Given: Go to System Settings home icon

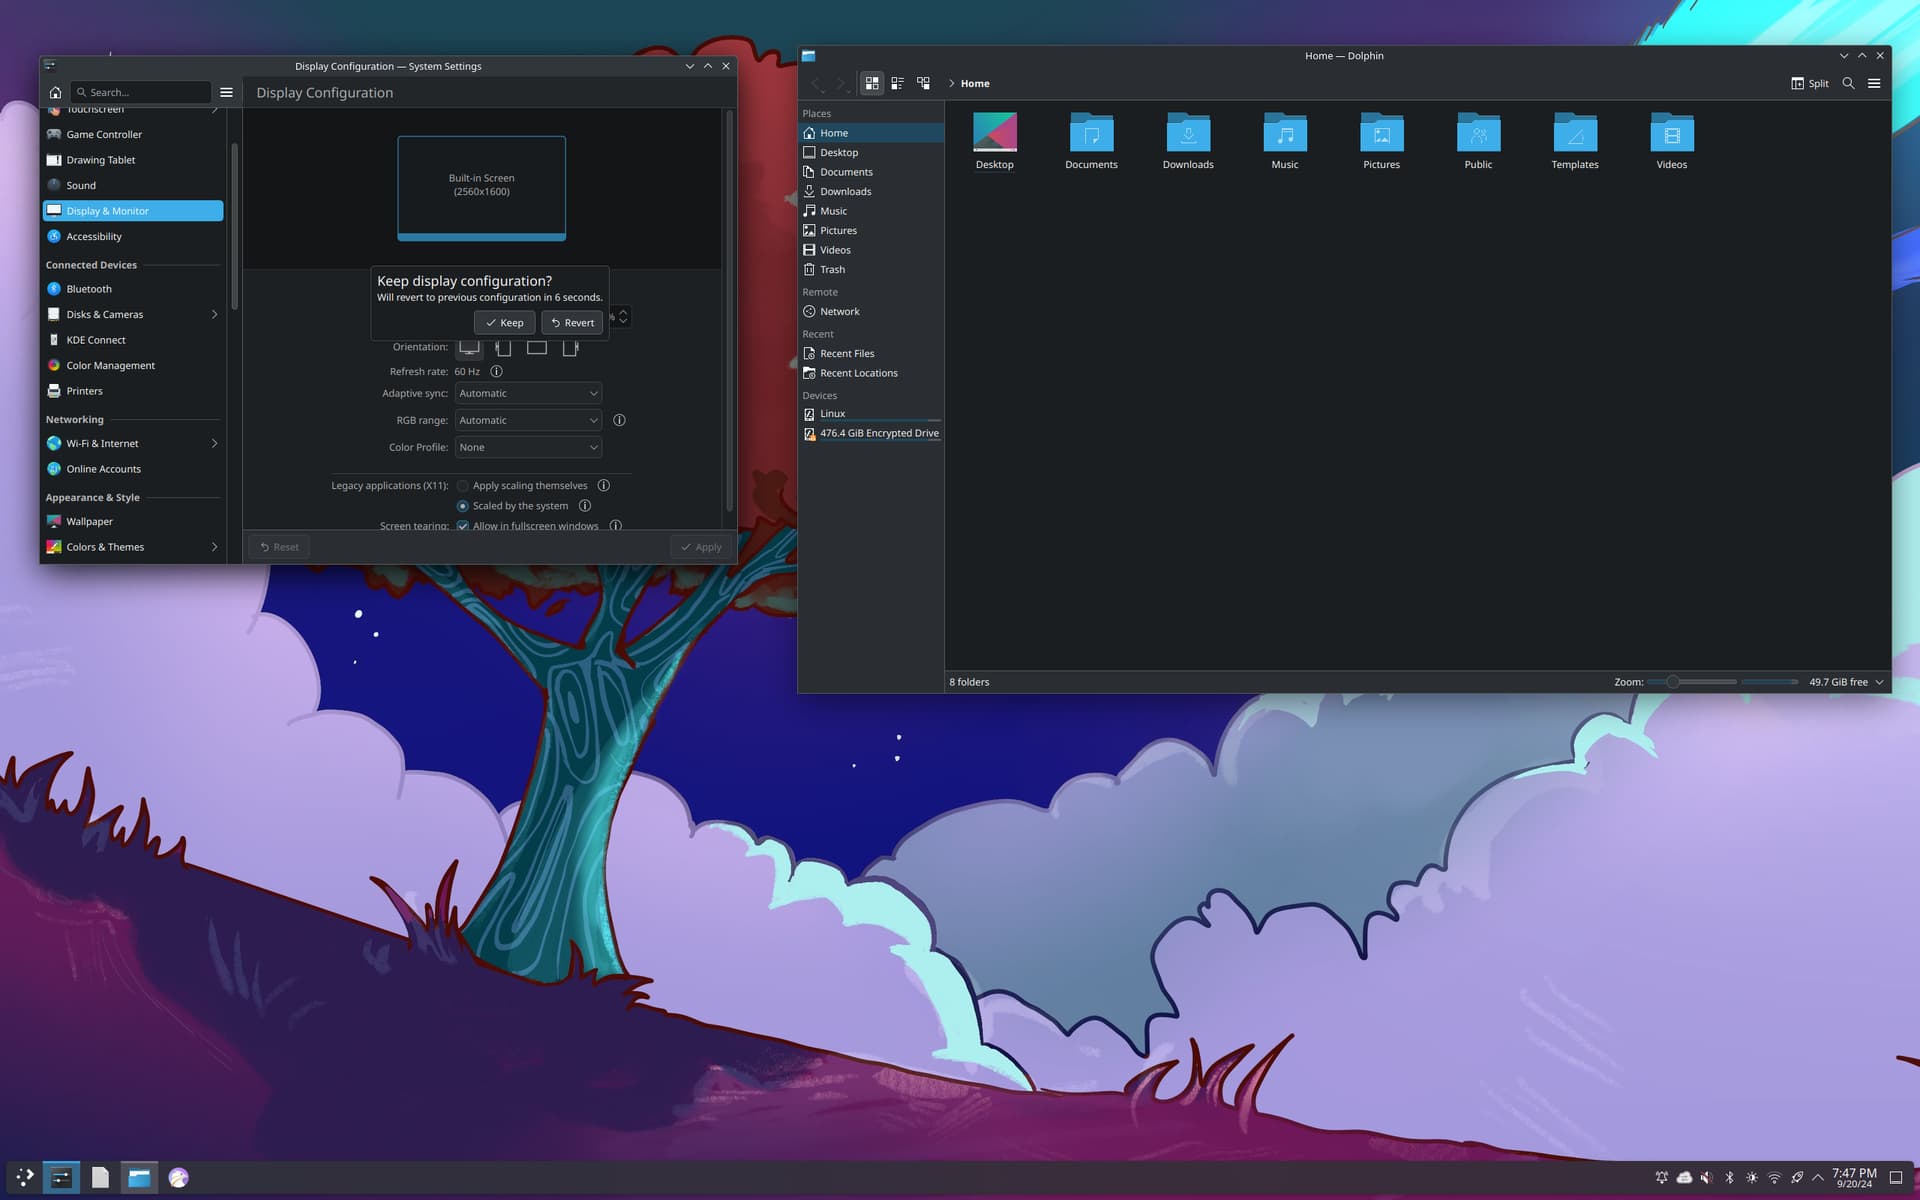Looking at the screenshot, I should 55,92.
